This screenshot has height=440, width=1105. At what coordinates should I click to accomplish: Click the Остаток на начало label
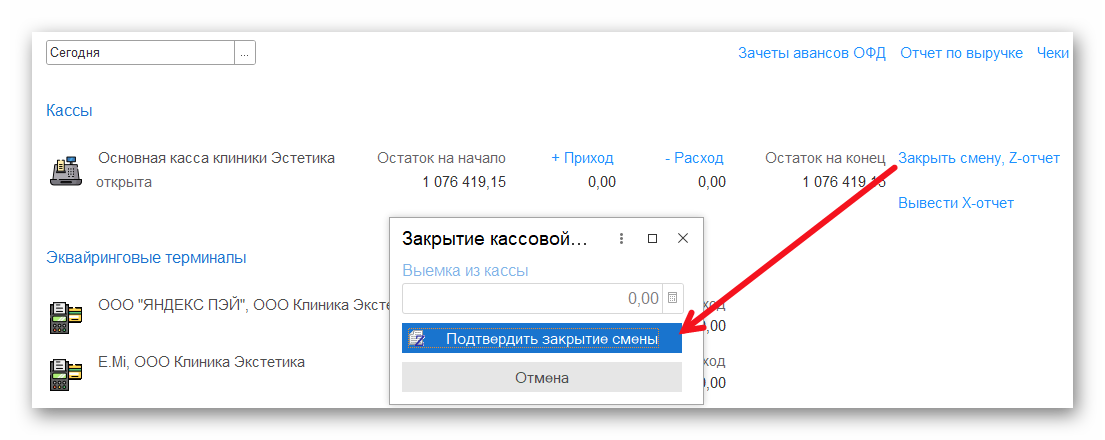441,158
